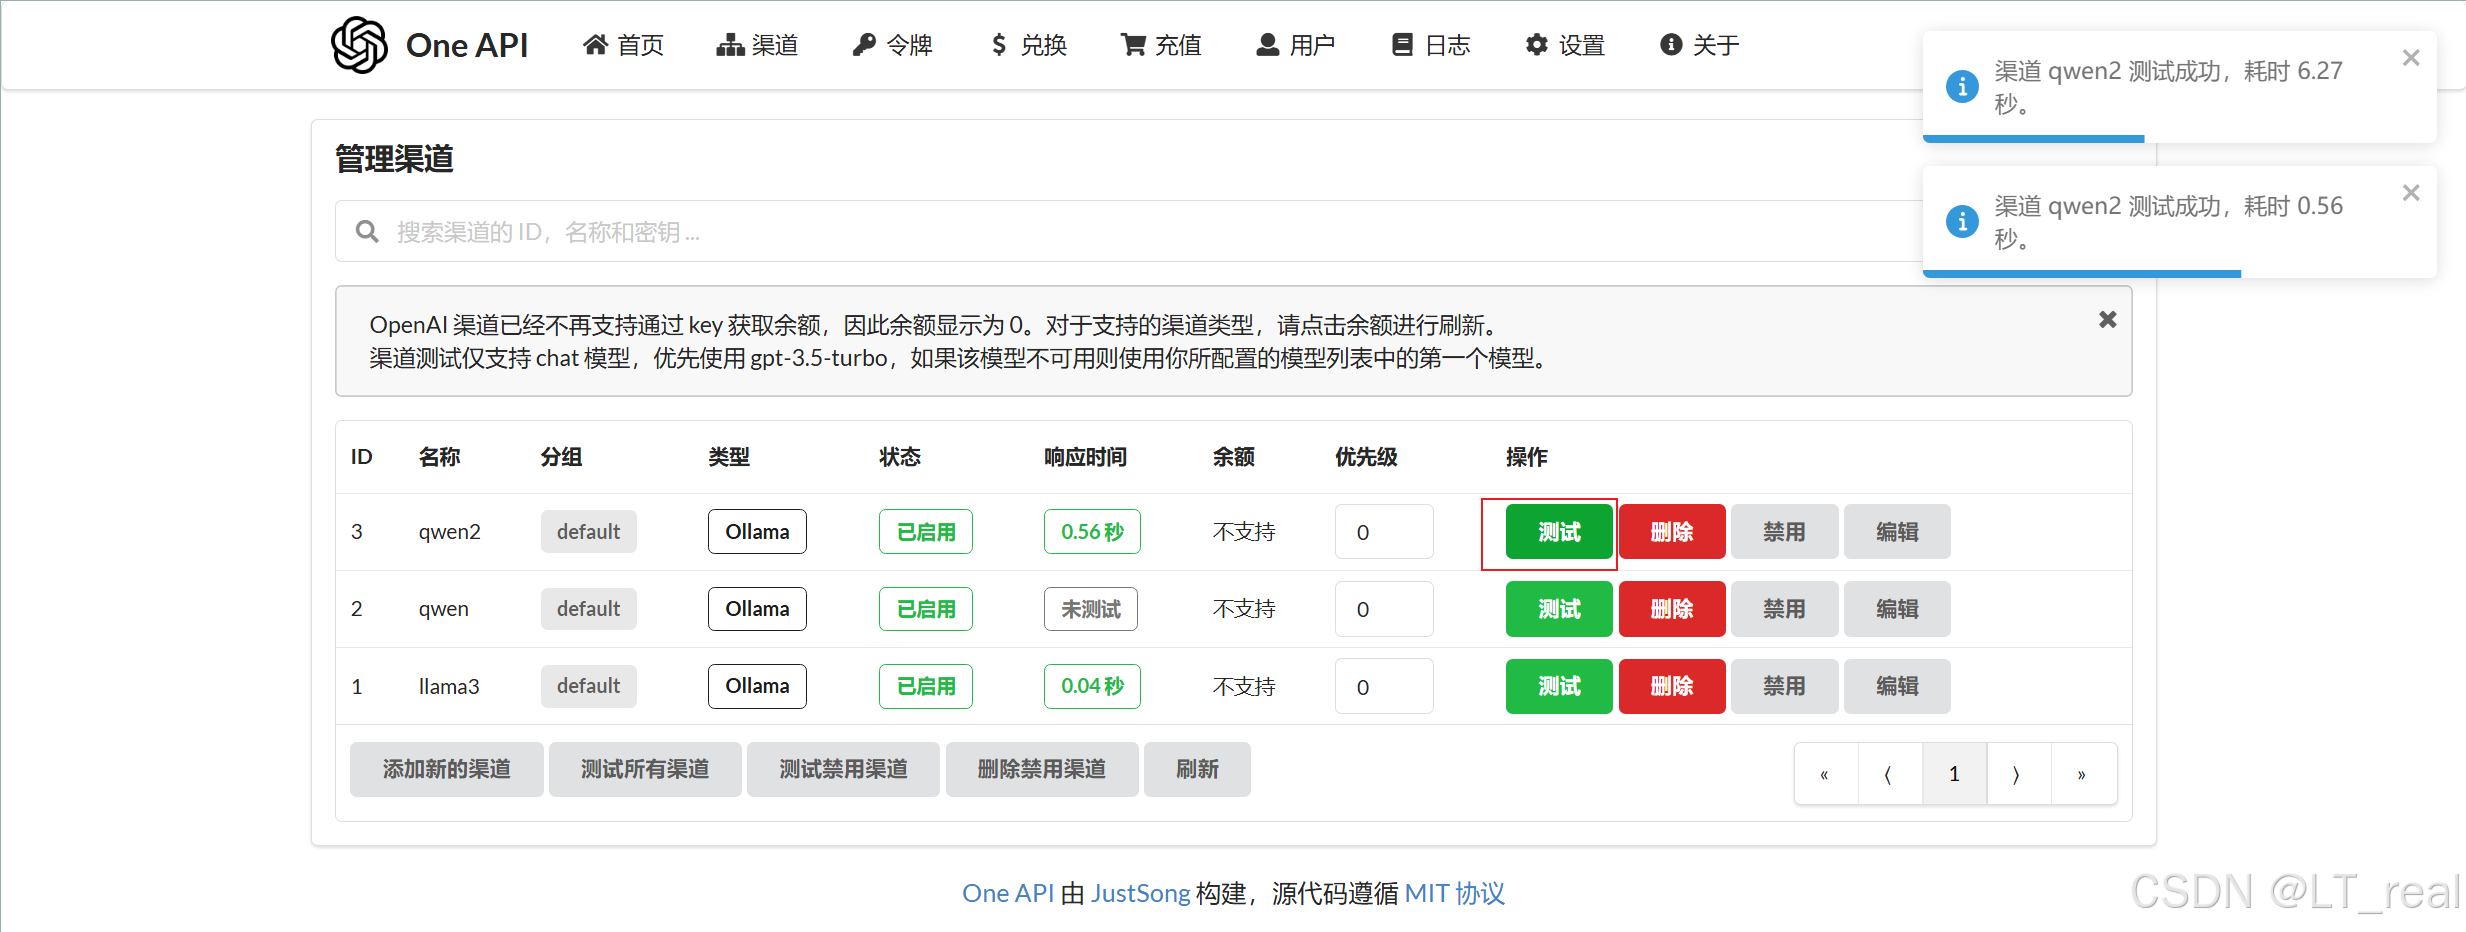Sort by ID column header
The height and width of the screenshot is (932, 2466).
click(x=361, y=457)
